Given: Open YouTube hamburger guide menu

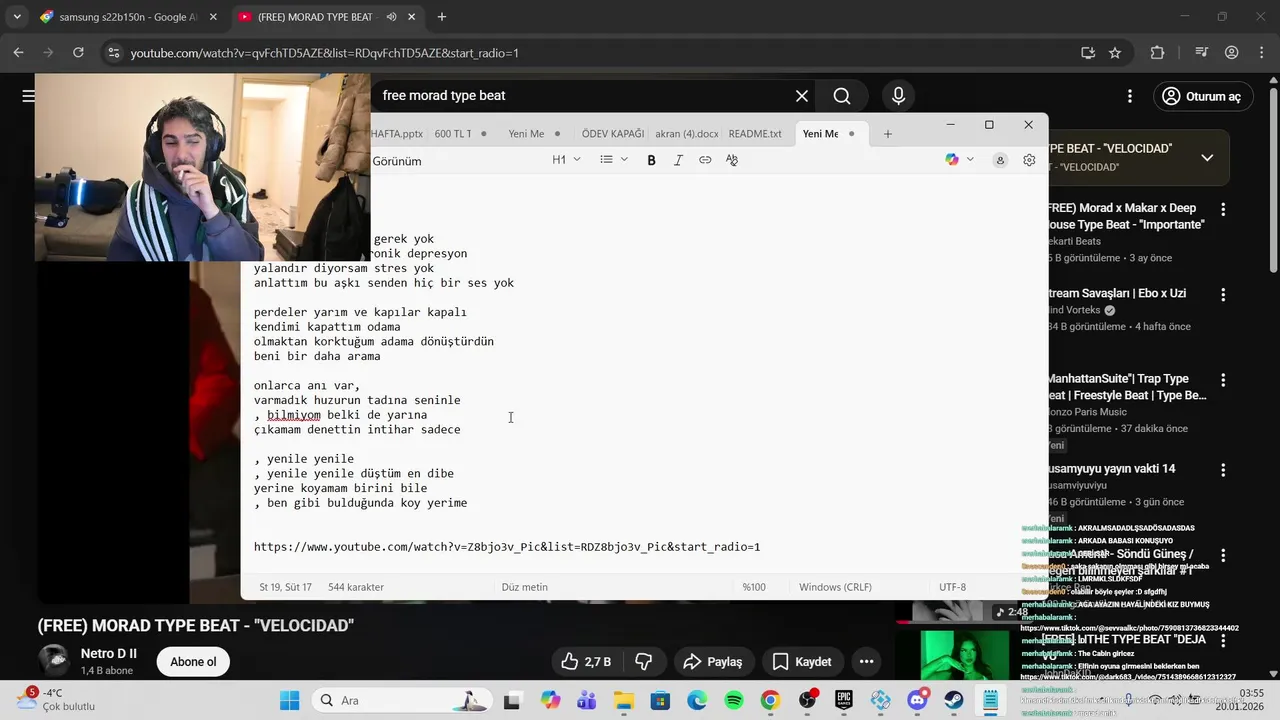Looking at the screenshot, I should (x=28, y=96).
